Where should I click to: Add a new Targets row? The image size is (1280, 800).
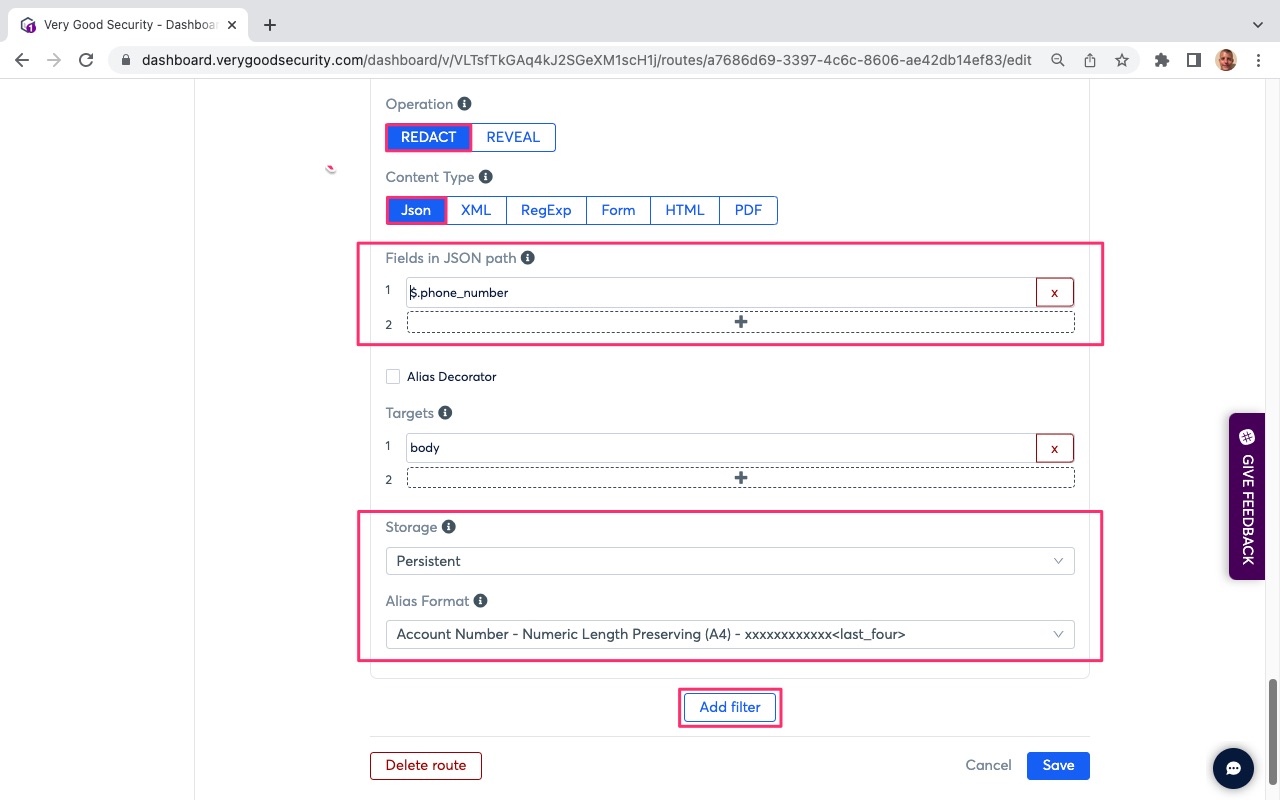tap(741, 478)
